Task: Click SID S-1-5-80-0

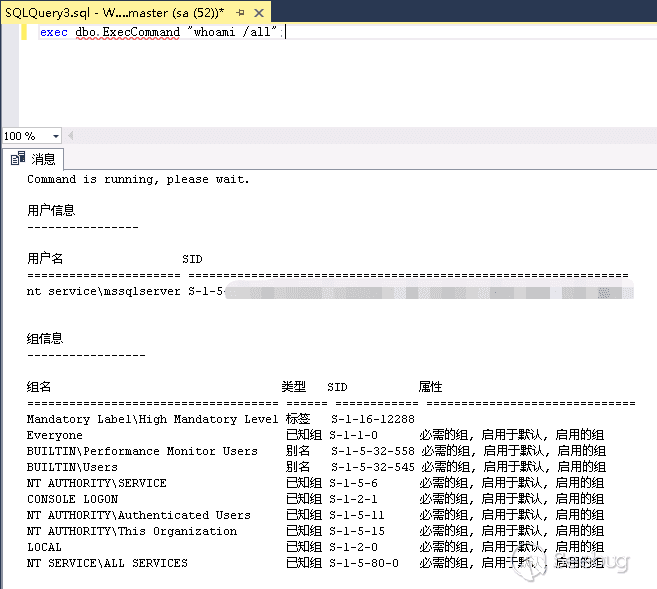Action: coord(364,563)
